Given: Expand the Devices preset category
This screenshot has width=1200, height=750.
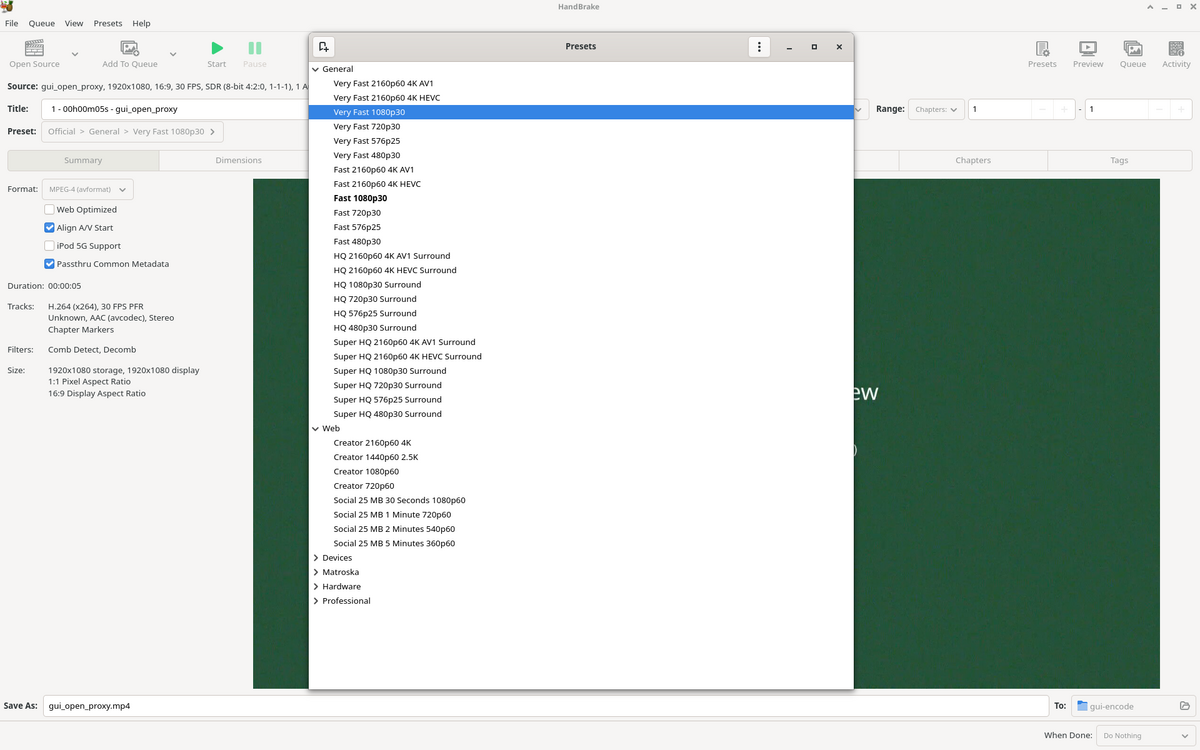Looking at the screenshot, I should (316, 558).
